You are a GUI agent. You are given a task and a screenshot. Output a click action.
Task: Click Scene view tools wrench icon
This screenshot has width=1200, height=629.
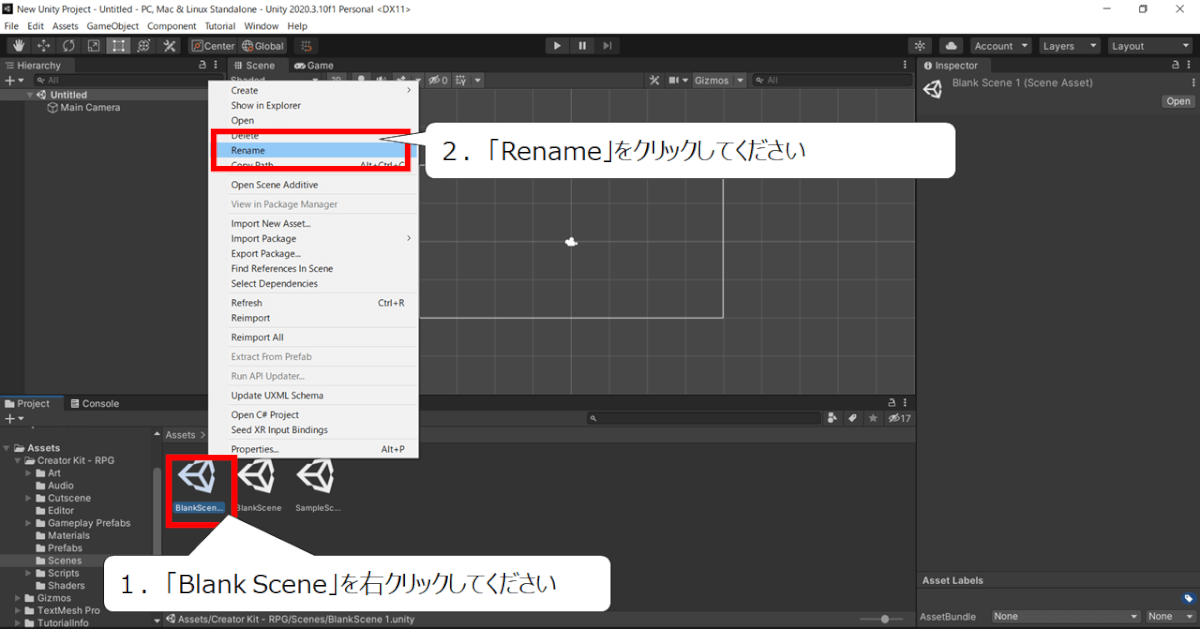coord(655,80)
